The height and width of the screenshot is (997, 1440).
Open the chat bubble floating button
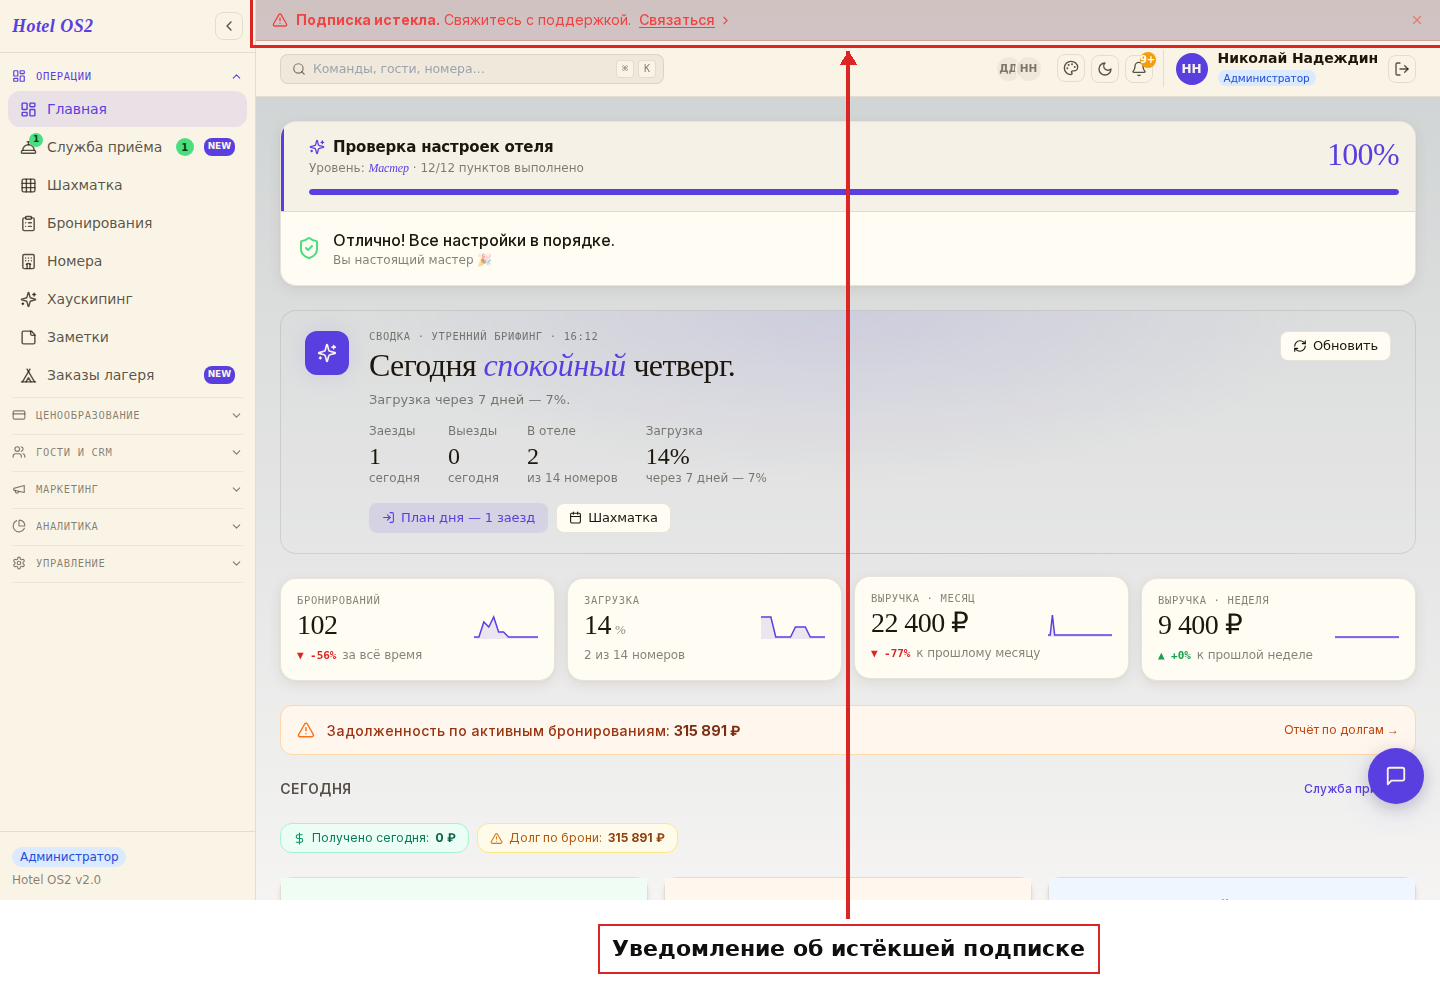[1396, 776]
